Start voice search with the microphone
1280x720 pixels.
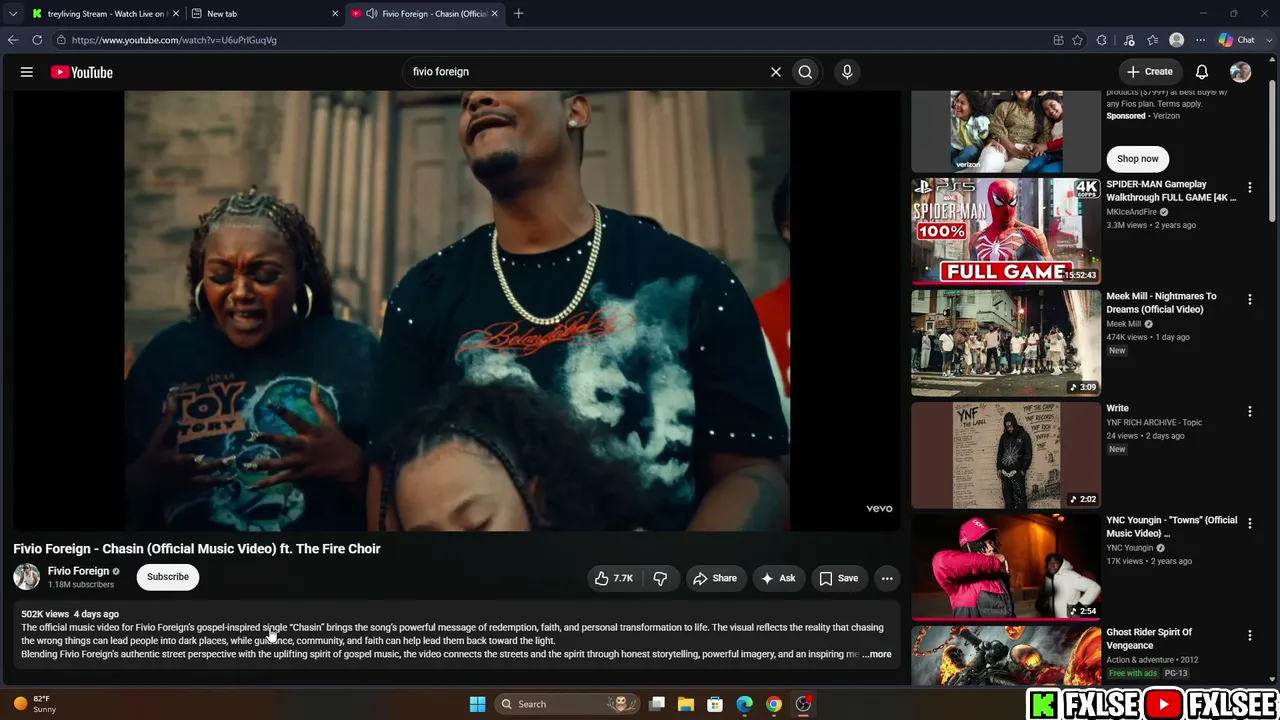(x=847, y=72)
